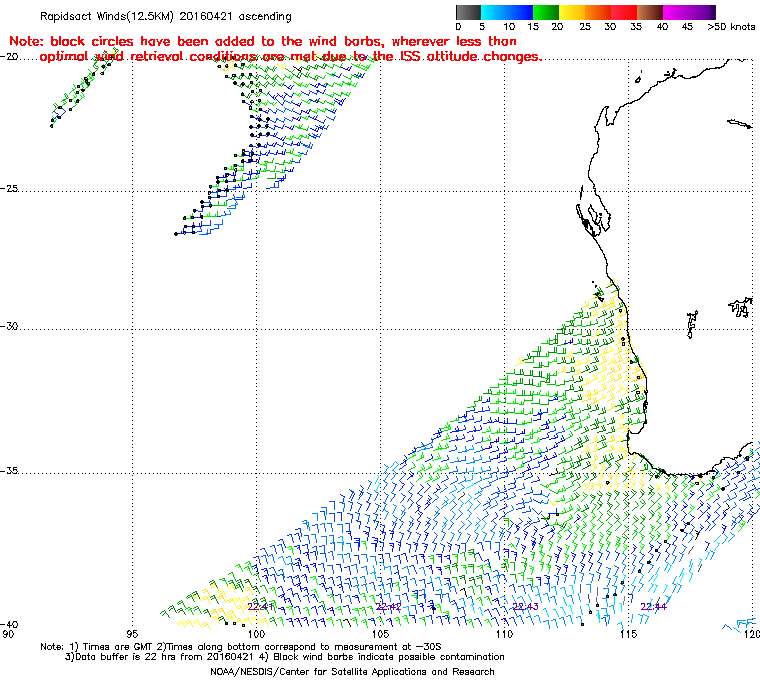Click the latitude axis label '-20'
The width and height of the screenshot is (760, 688).
(10, 57)
